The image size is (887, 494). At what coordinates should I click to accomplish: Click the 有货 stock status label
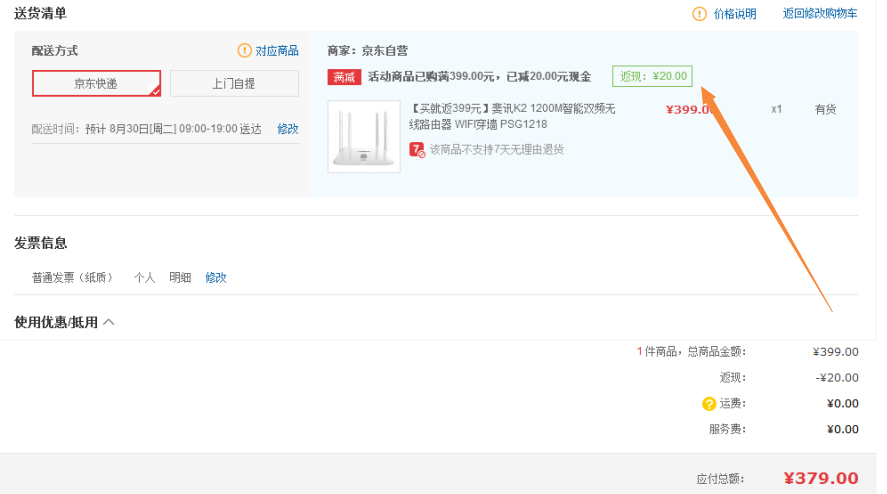[x=825, y=109]
